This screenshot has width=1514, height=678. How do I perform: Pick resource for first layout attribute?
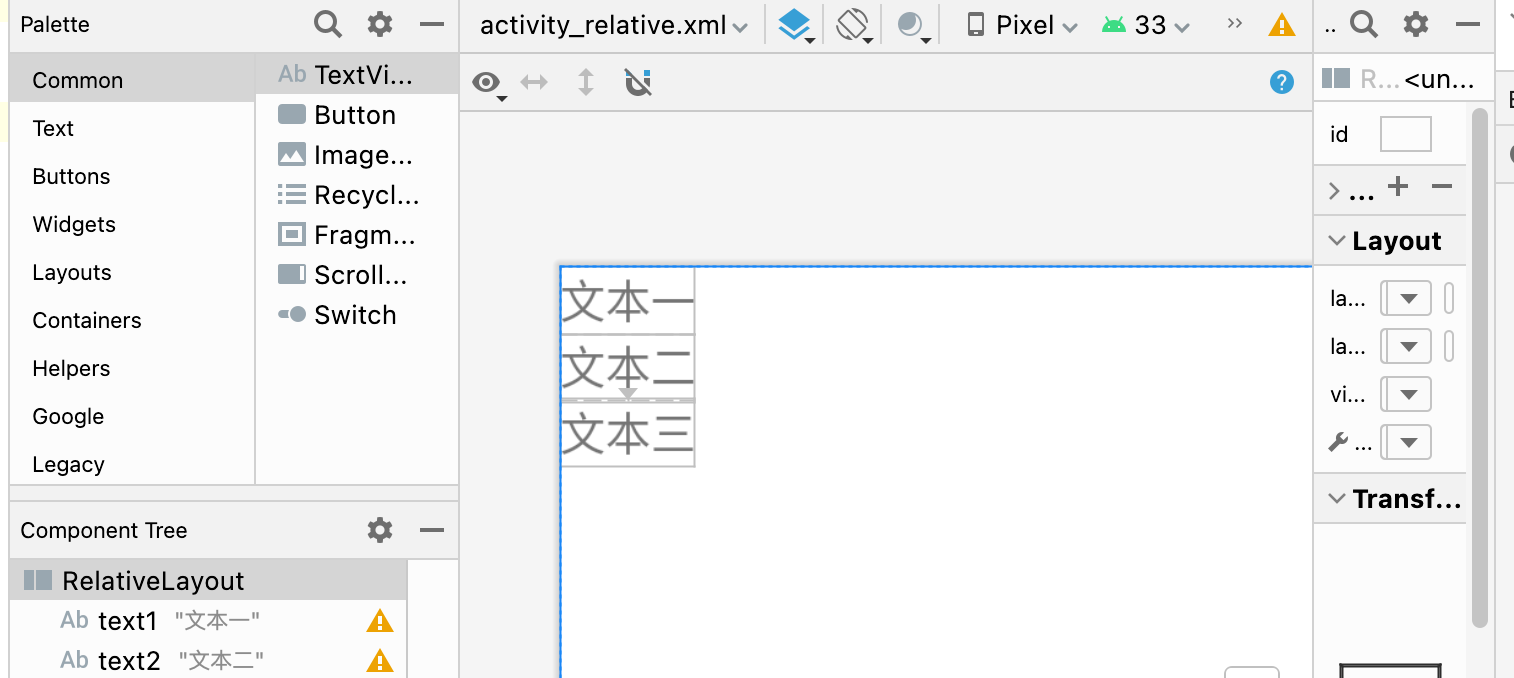coord(1449,298)
